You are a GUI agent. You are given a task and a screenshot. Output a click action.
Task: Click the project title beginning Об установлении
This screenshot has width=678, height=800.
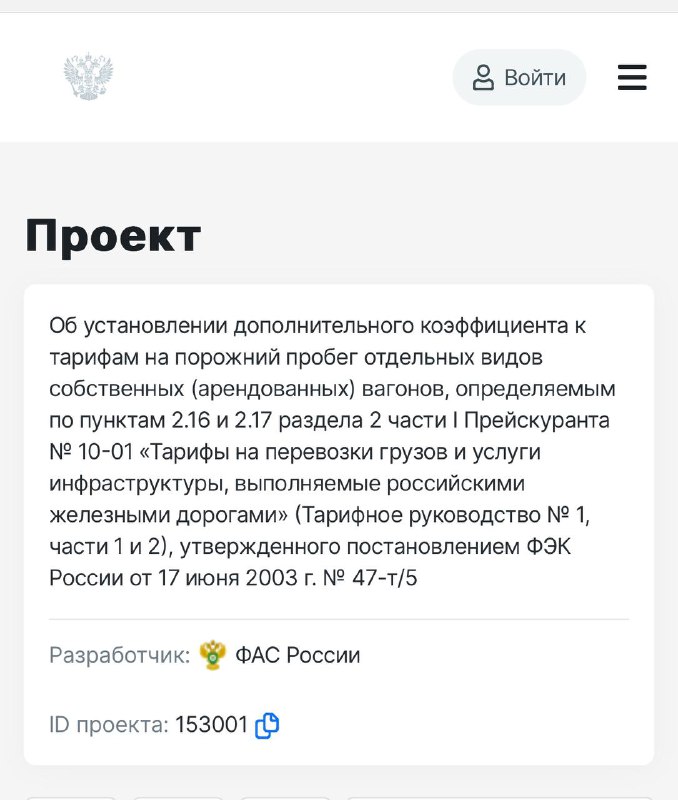(332, 452)
